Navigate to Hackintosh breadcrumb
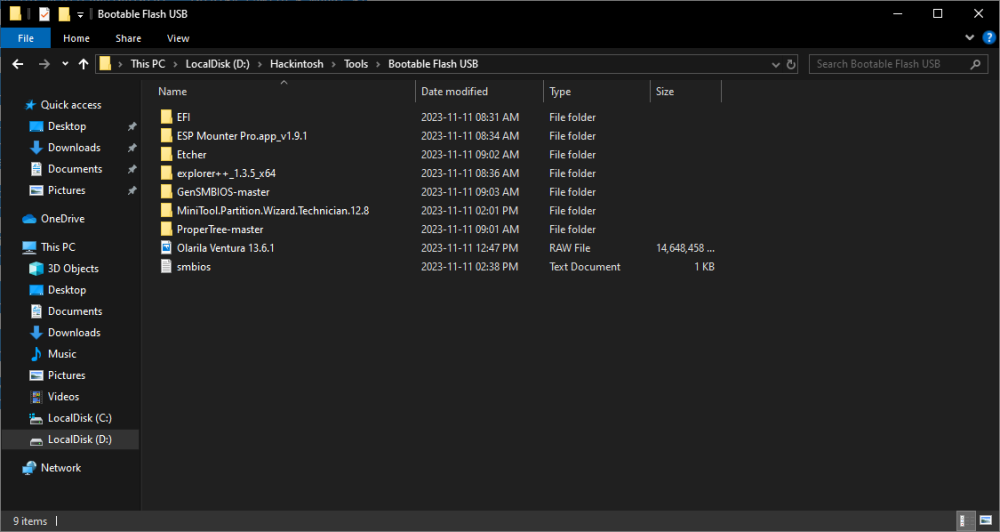 click(x=297, y=64)
